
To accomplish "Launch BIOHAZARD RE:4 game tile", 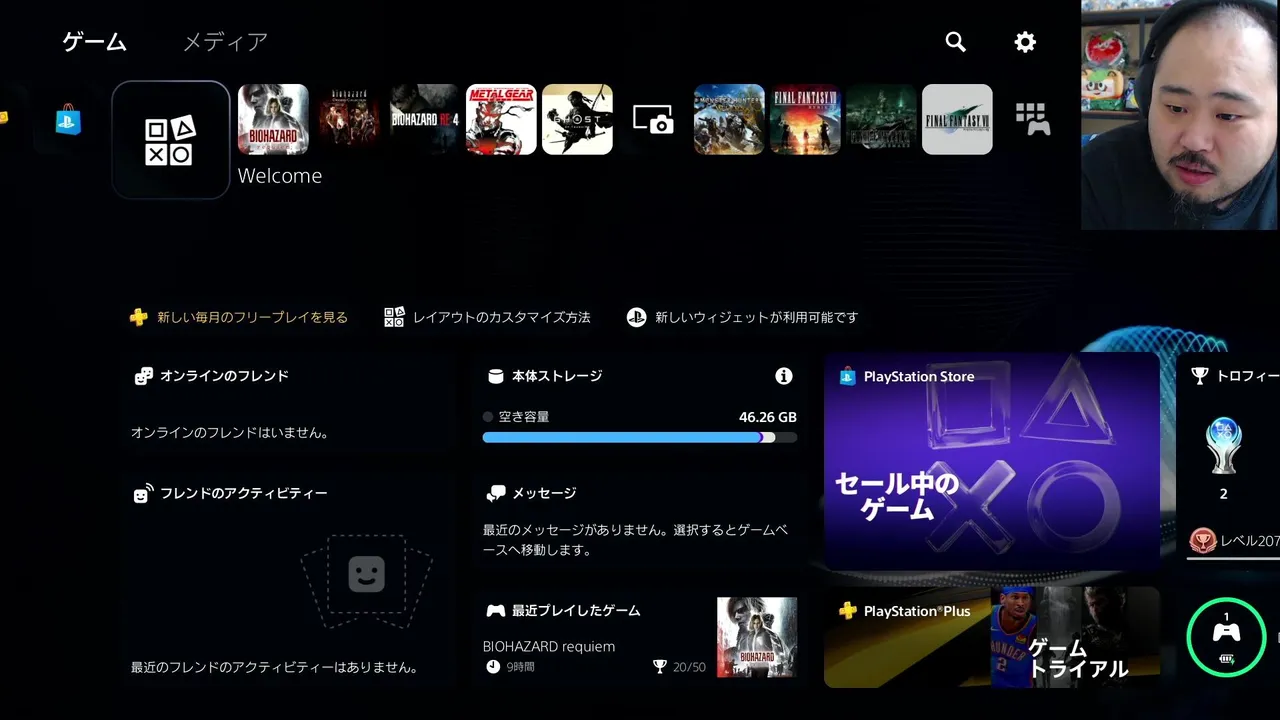I will tap(425, 119).
